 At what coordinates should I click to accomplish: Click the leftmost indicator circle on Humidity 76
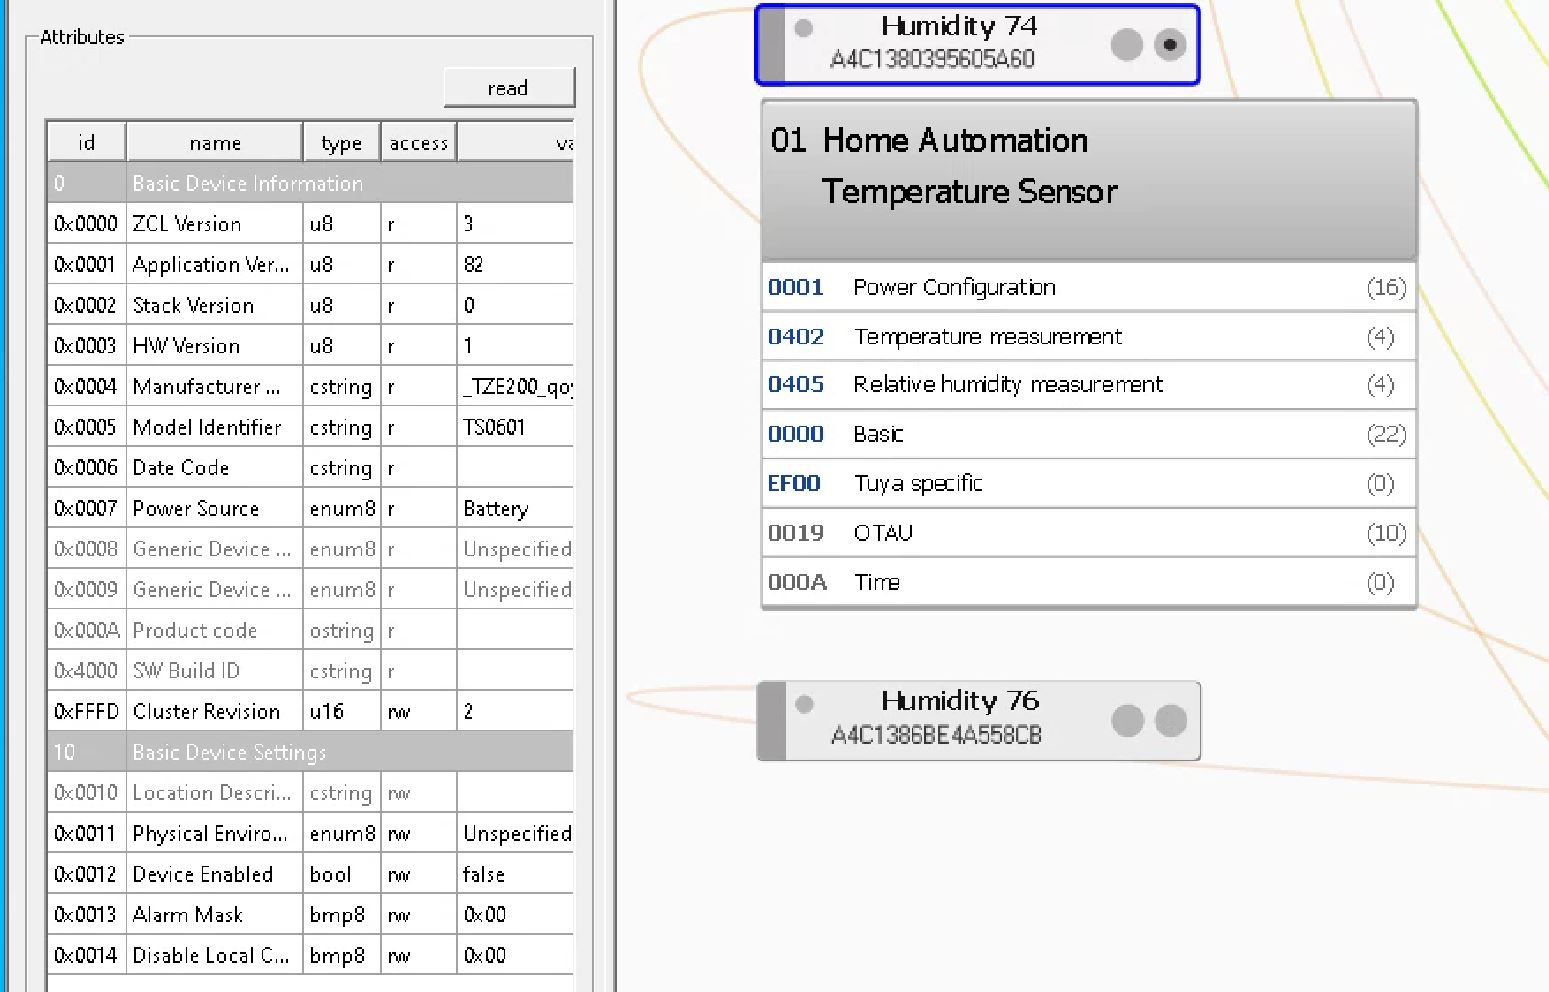coord(1128,720)
